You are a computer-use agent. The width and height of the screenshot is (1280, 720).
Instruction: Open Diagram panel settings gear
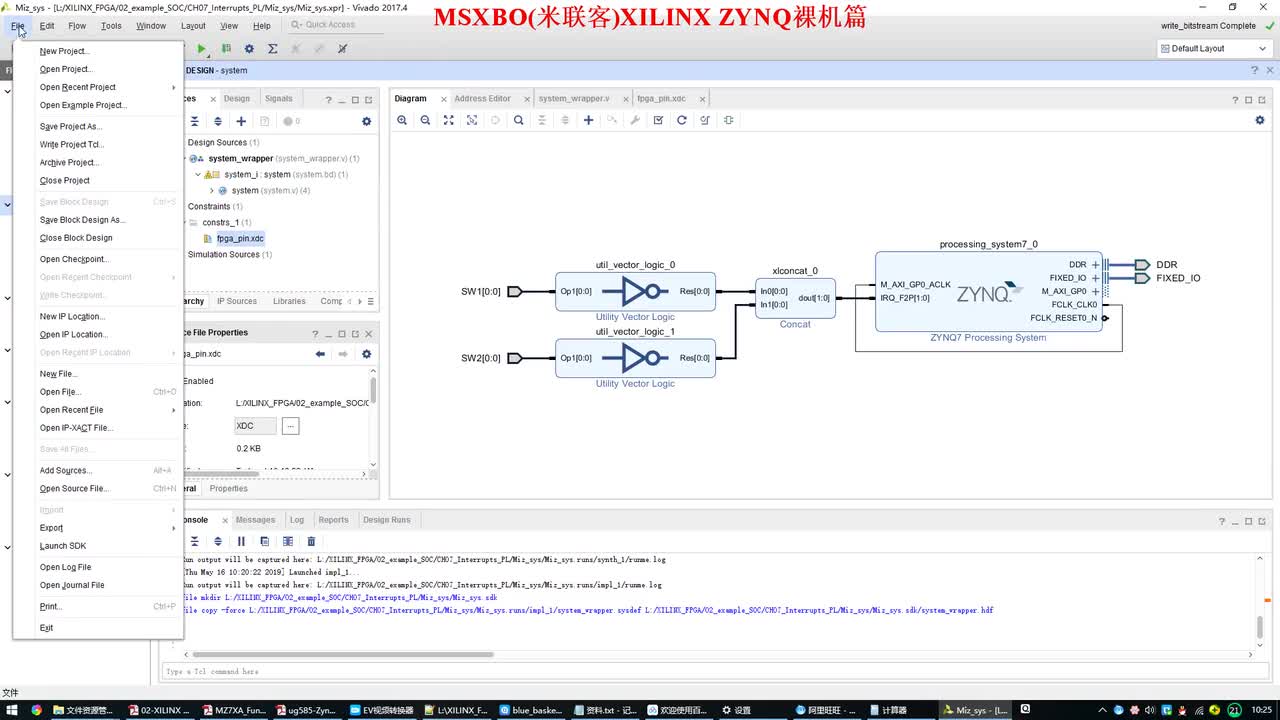coord(1259,120)
